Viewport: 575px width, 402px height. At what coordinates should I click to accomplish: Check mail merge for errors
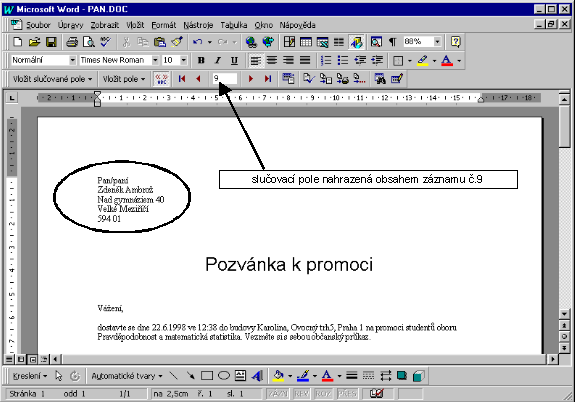coord(309,79)
